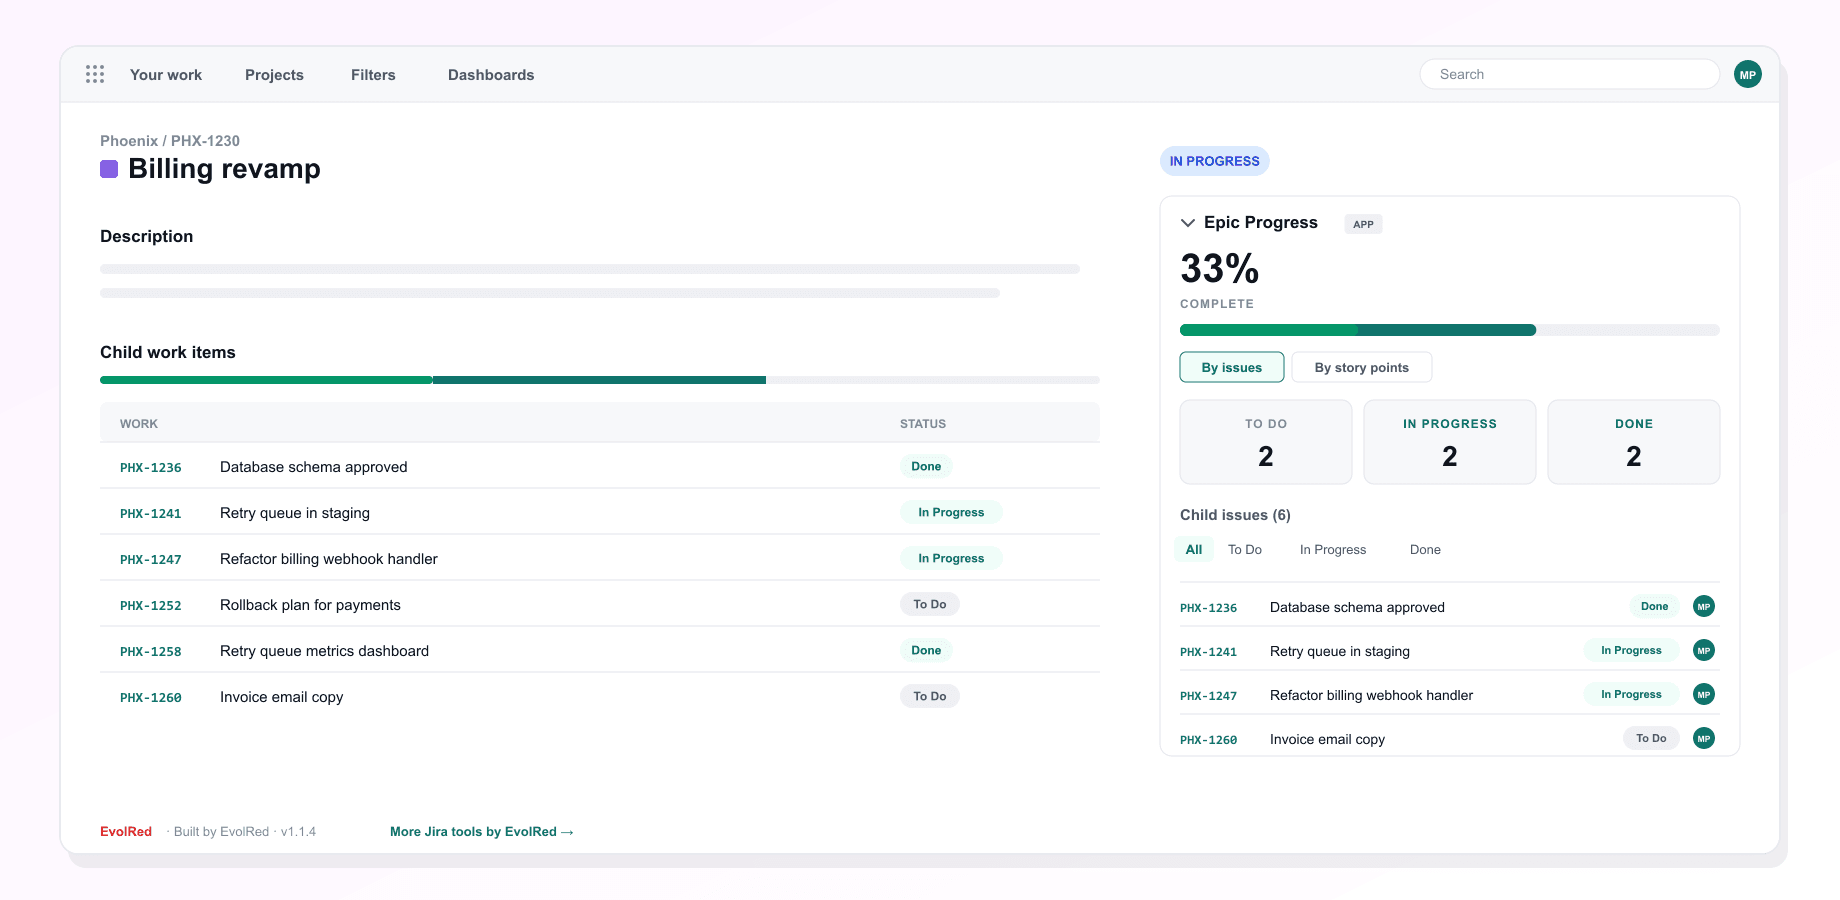Screen dimensions: 1840x900
Task: Click the Billing revamp title
Action: (x=225, y=168)
